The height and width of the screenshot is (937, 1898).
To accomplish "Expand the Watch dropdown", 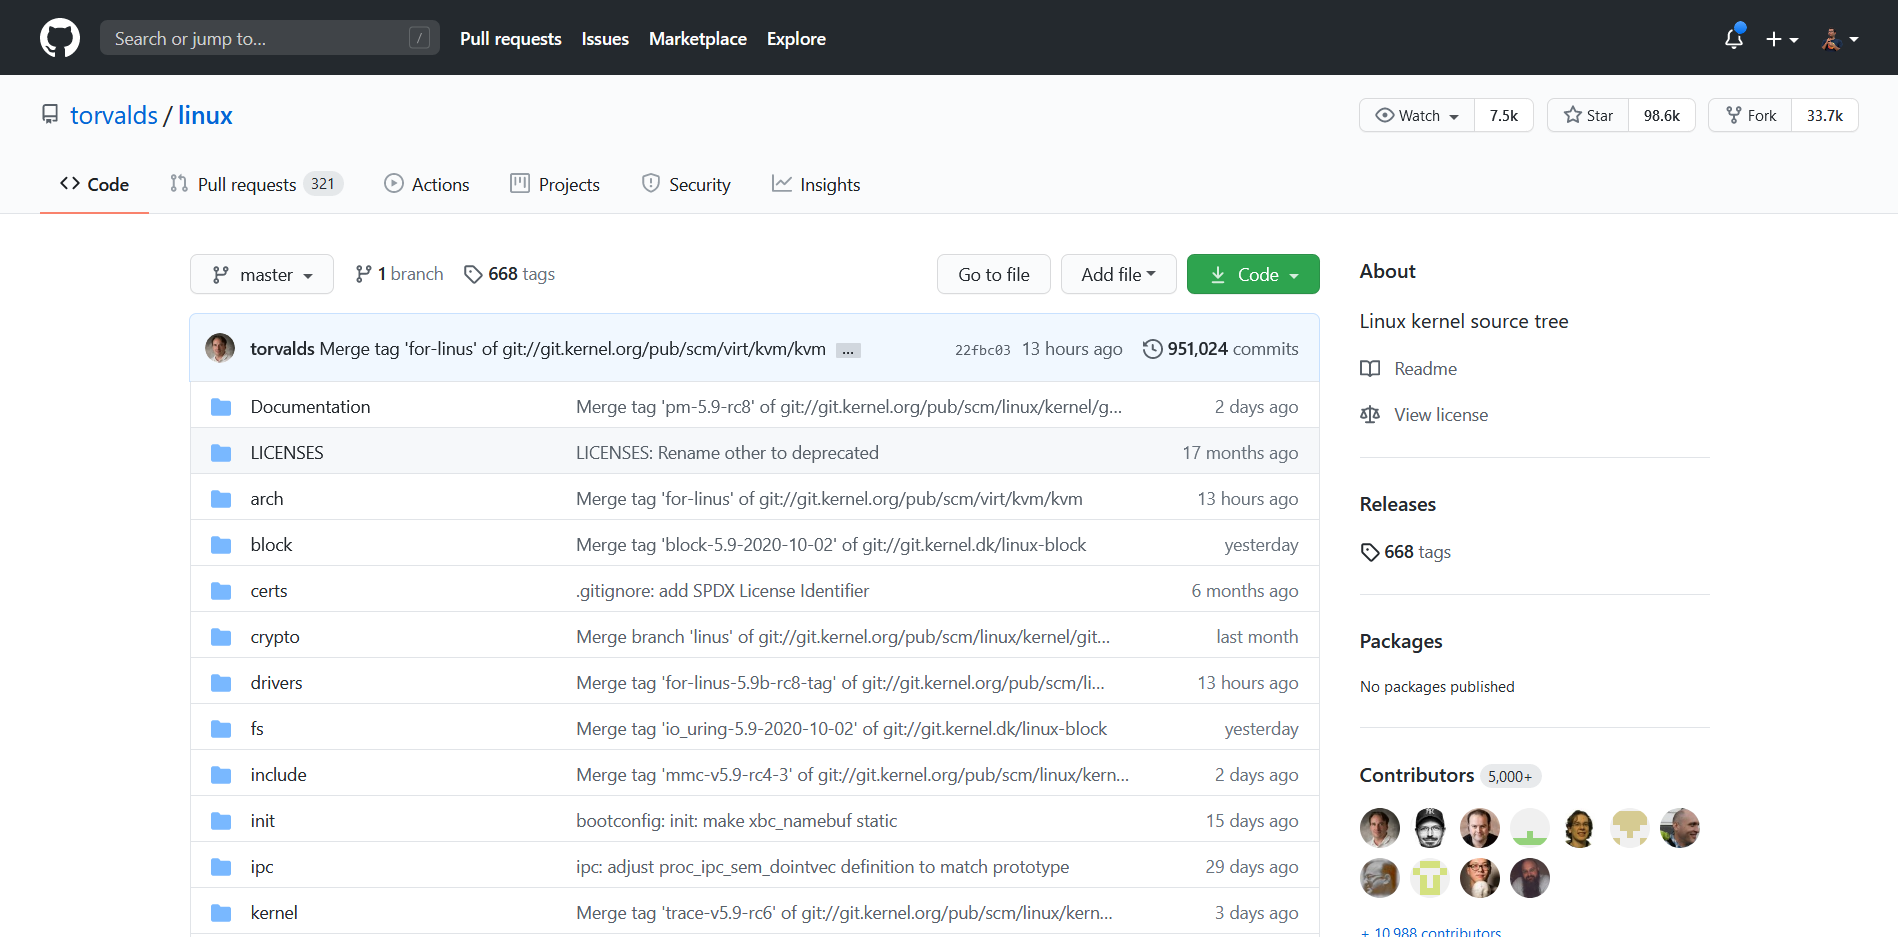I will (1417, 115).
